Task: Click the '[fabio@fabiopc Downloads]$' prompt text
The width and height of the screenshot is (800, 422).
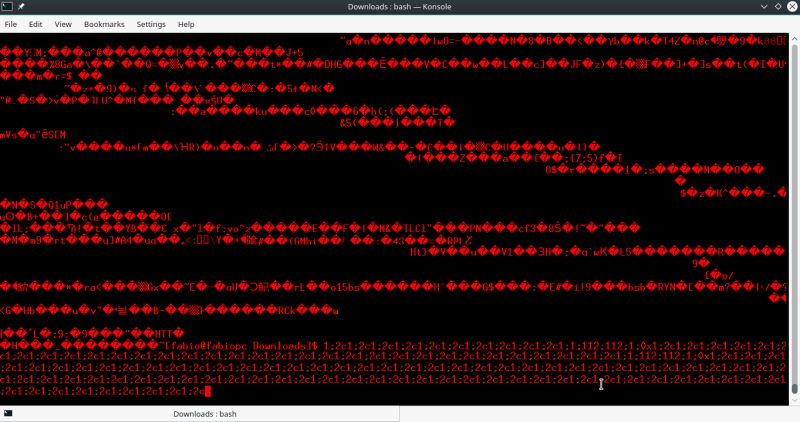Action: click(241, 346)
